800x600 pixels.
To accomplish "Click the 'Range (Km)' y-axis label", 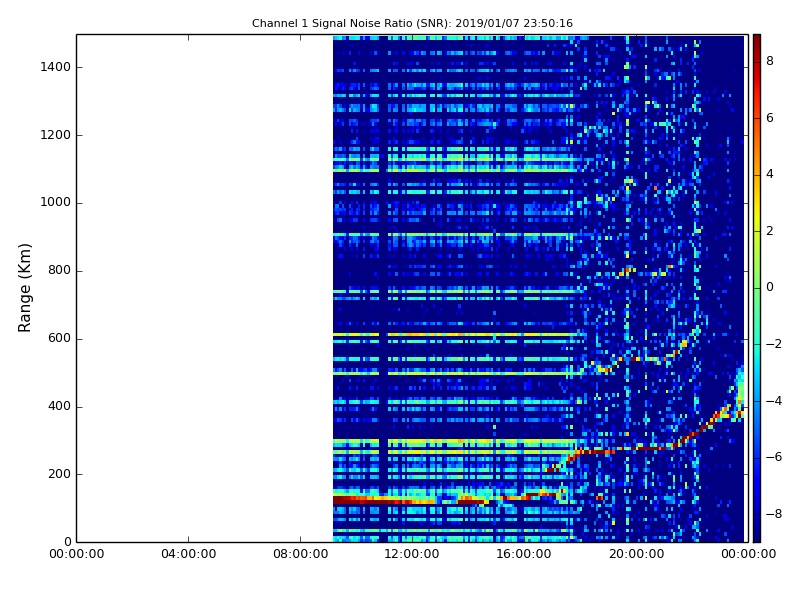I will [x=24, y=288].
